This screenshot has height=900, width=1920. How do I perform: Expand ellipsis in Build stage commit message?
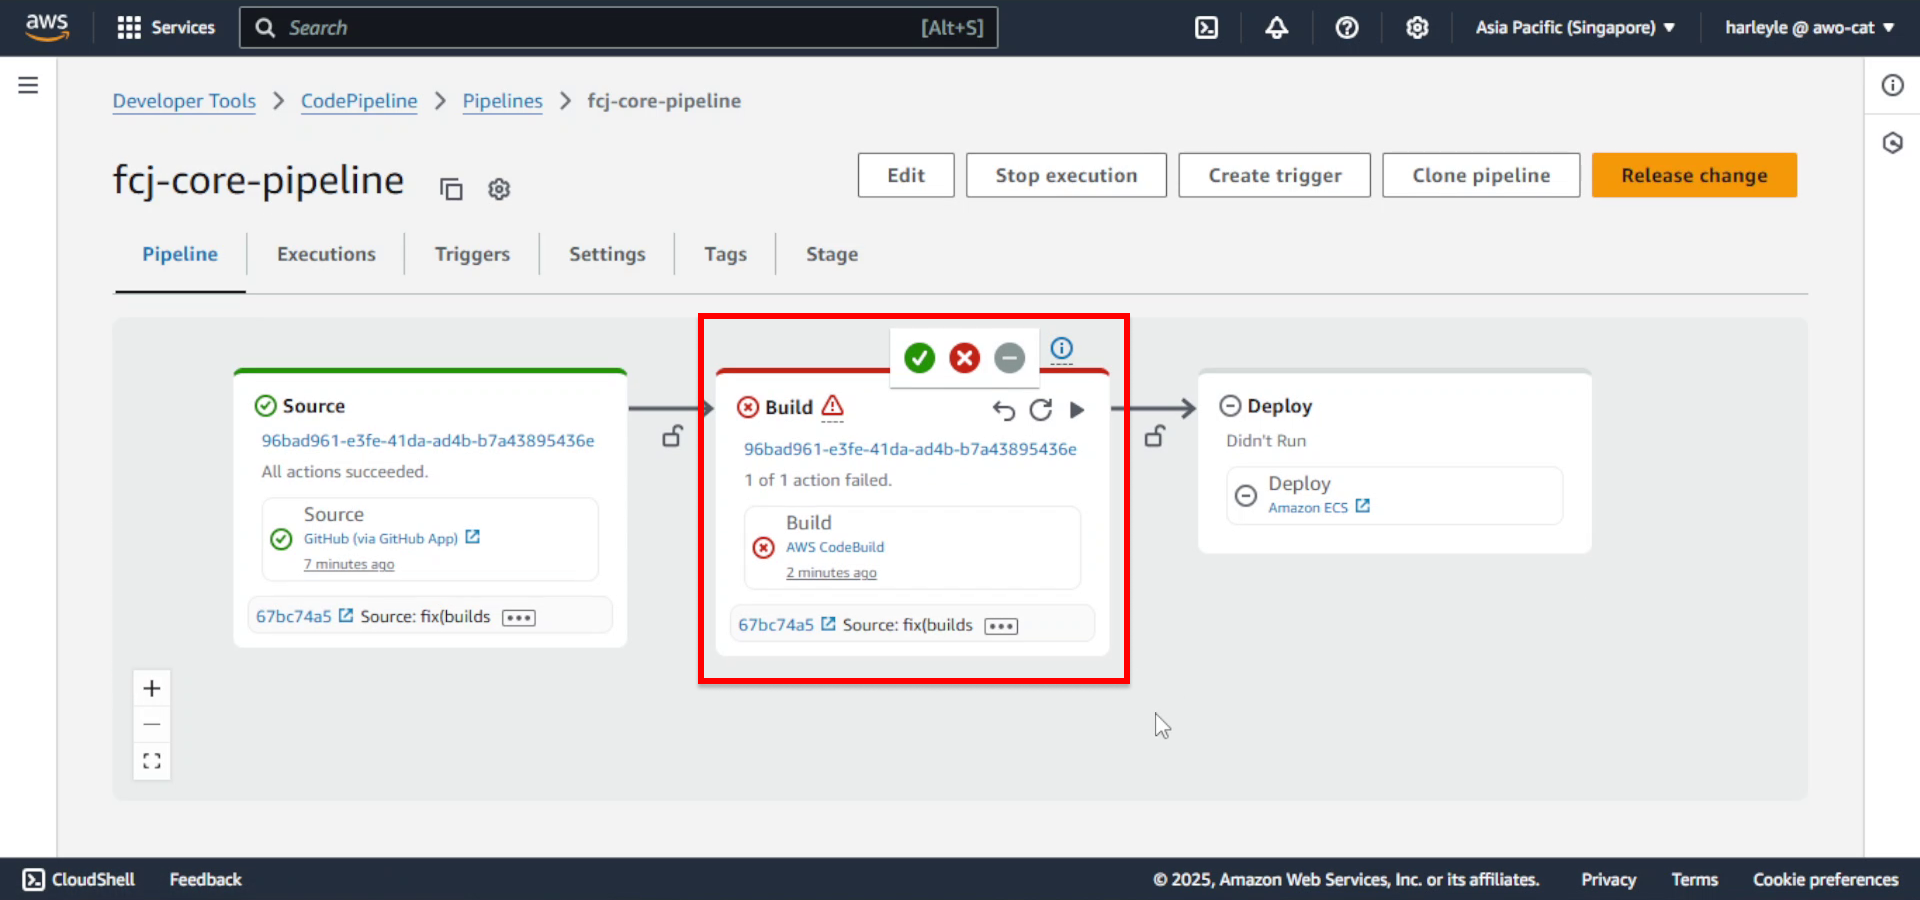click(1001, 626)
